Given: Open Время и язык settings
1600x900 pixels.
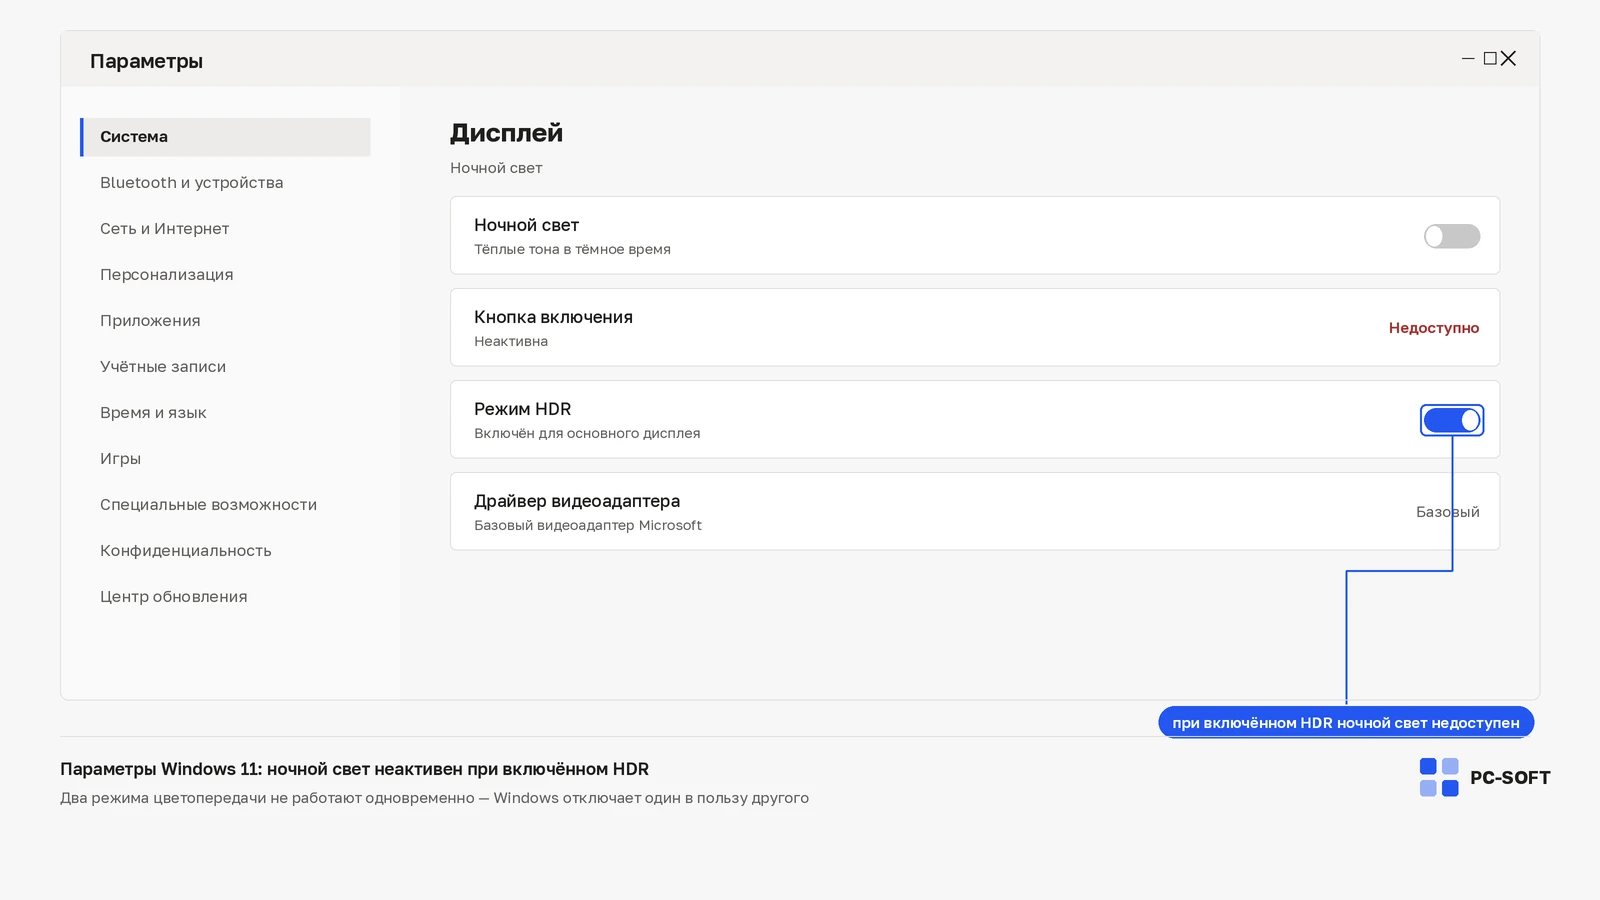Looking at the screenshot, I should [x=153, y=413].
